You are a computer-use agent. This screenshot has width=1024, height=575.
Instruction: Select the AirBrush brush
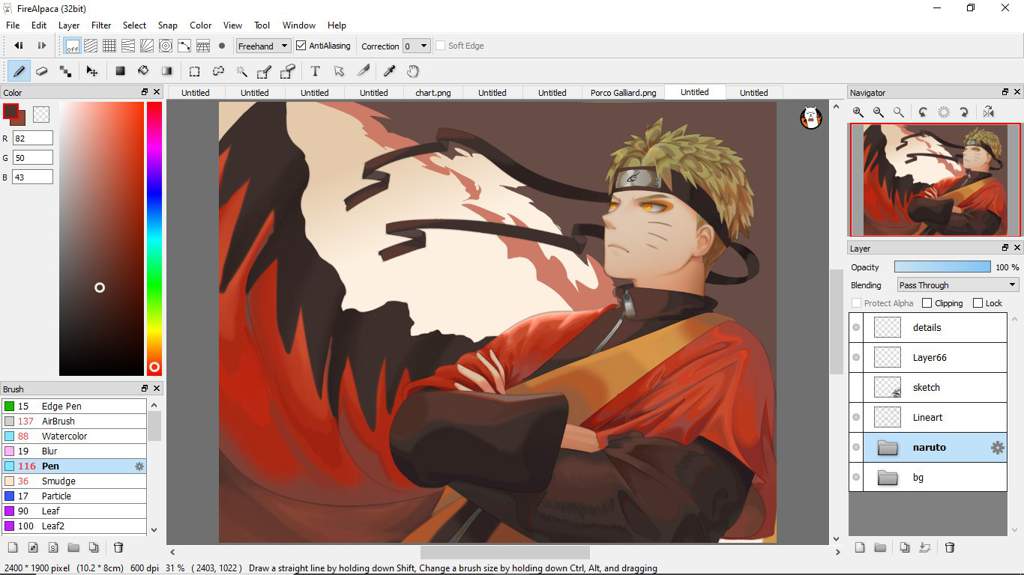tap(74, 421)
